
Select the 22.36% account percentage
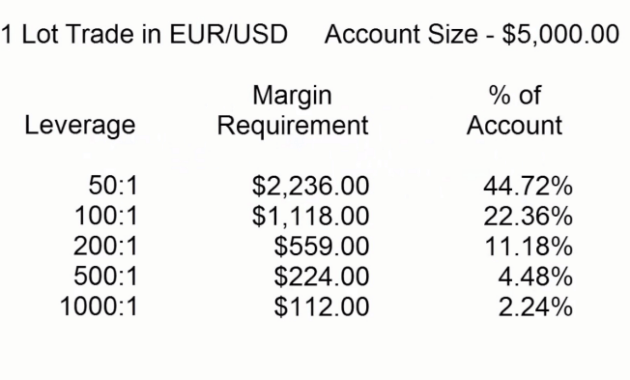tap(528, 216)
